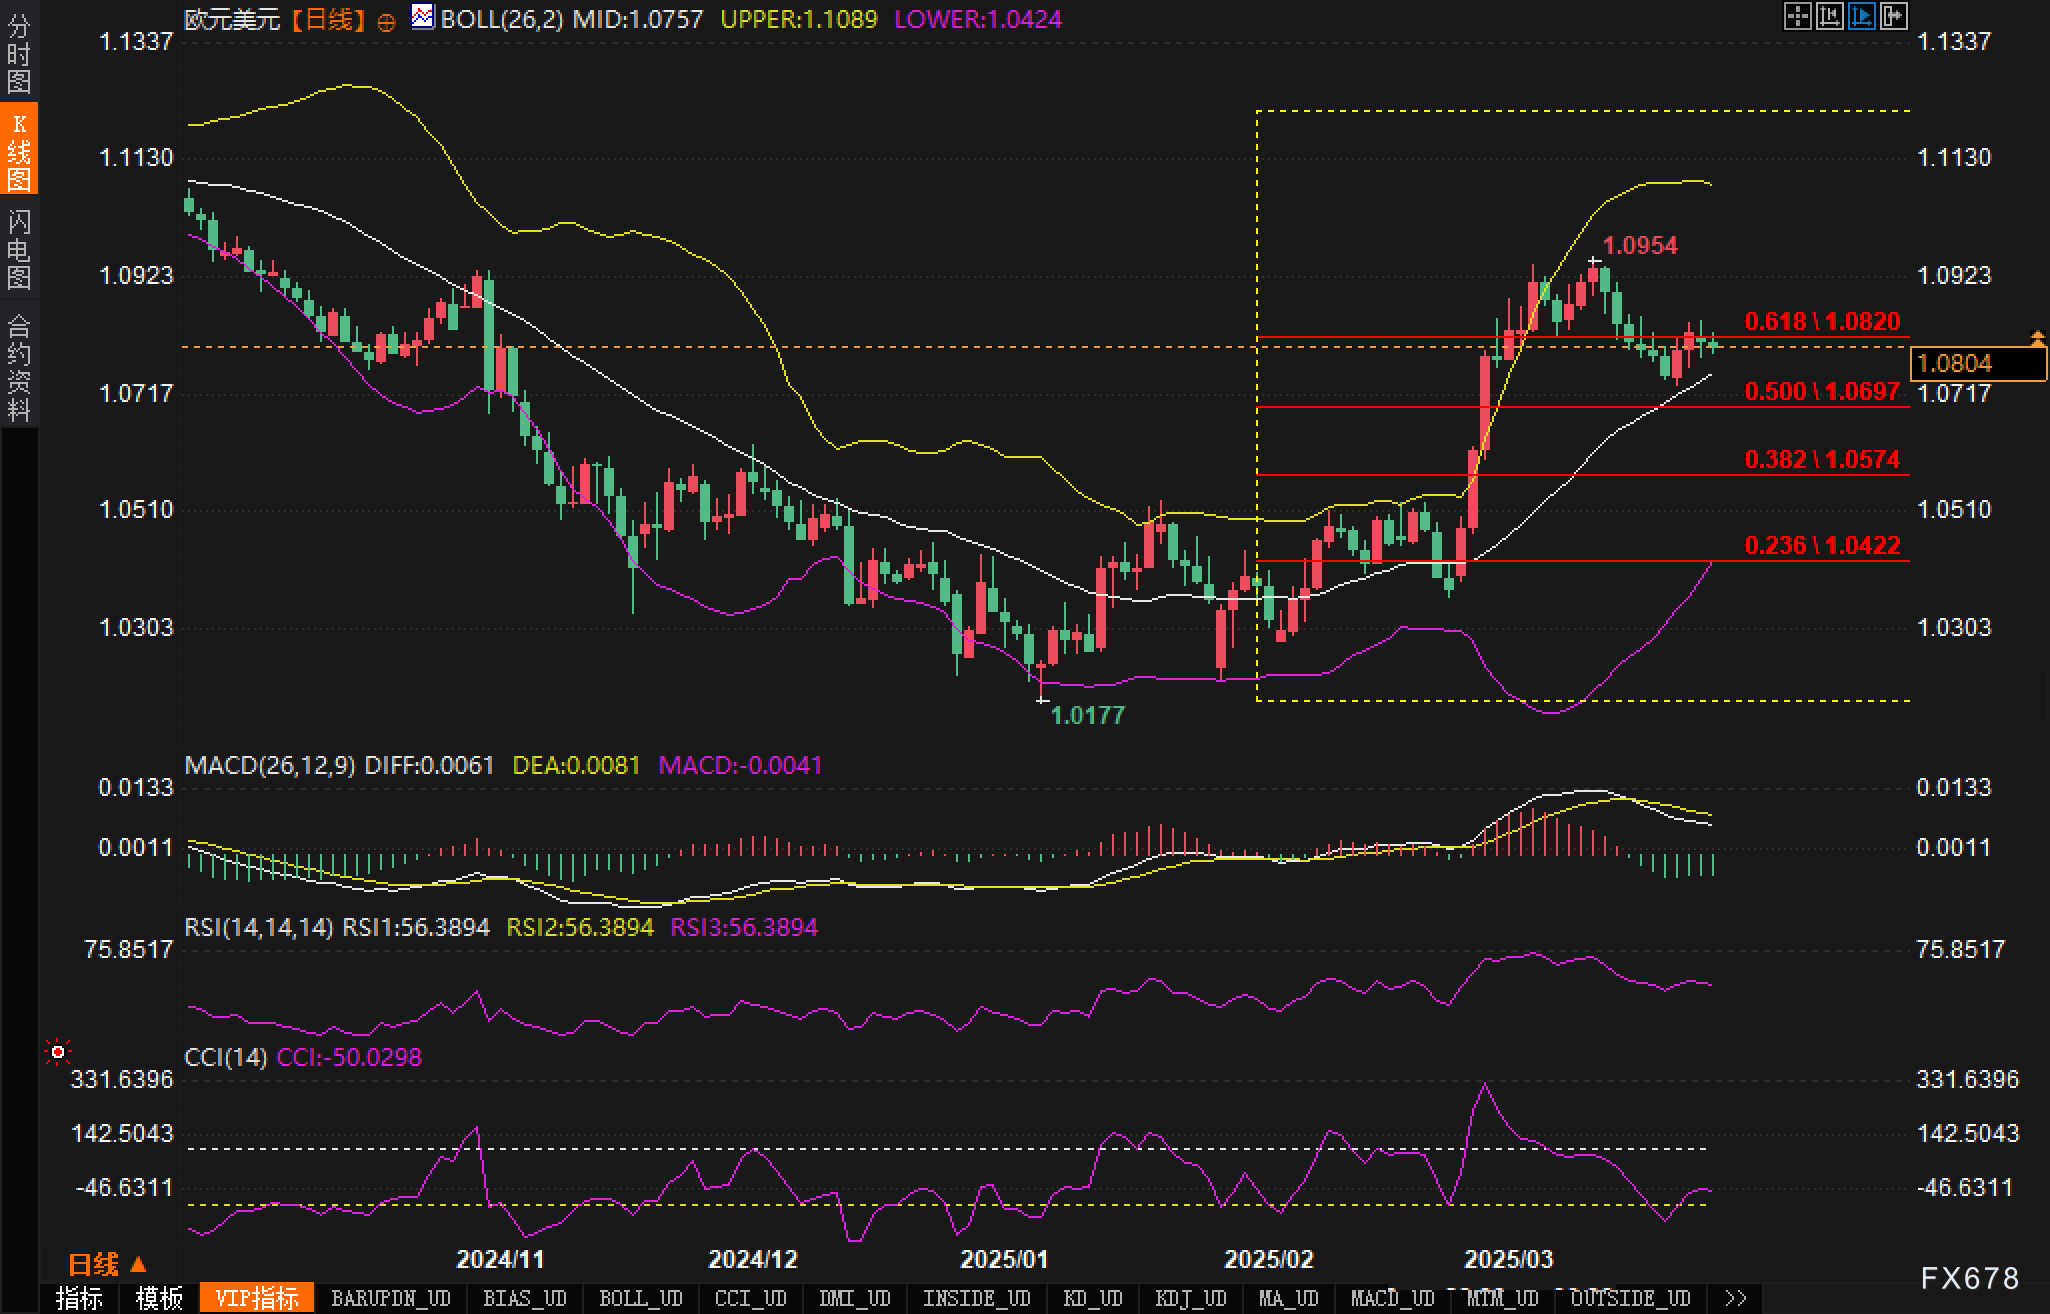The image size is (2050, 1314).
Task: Click the orange alarm icon above price tag
Action: click(x=2037, y=338)
